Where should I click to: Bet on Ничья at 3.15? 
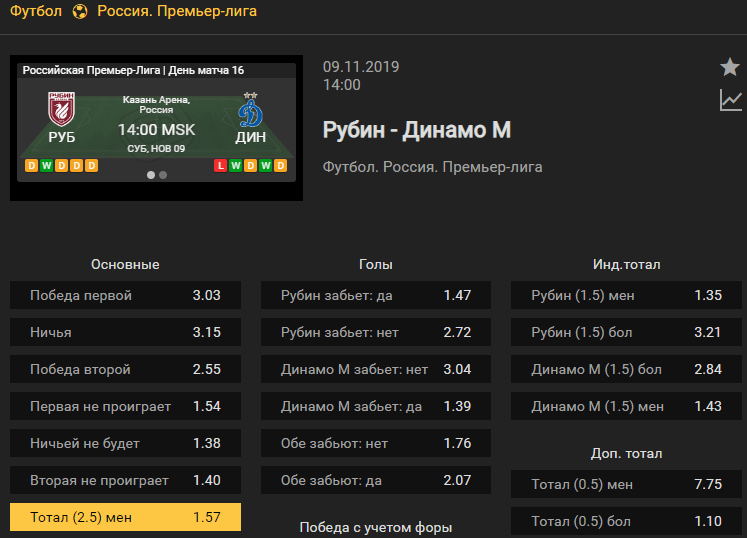point(125,332)
